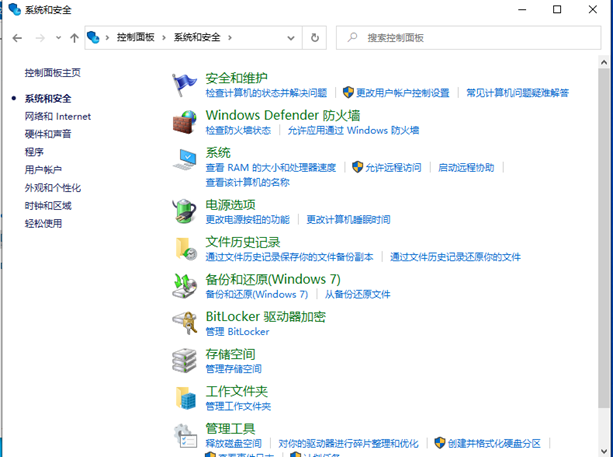Refresh the control panel view
This screenshot has height=457, width=613.
(x=315, y=38)
